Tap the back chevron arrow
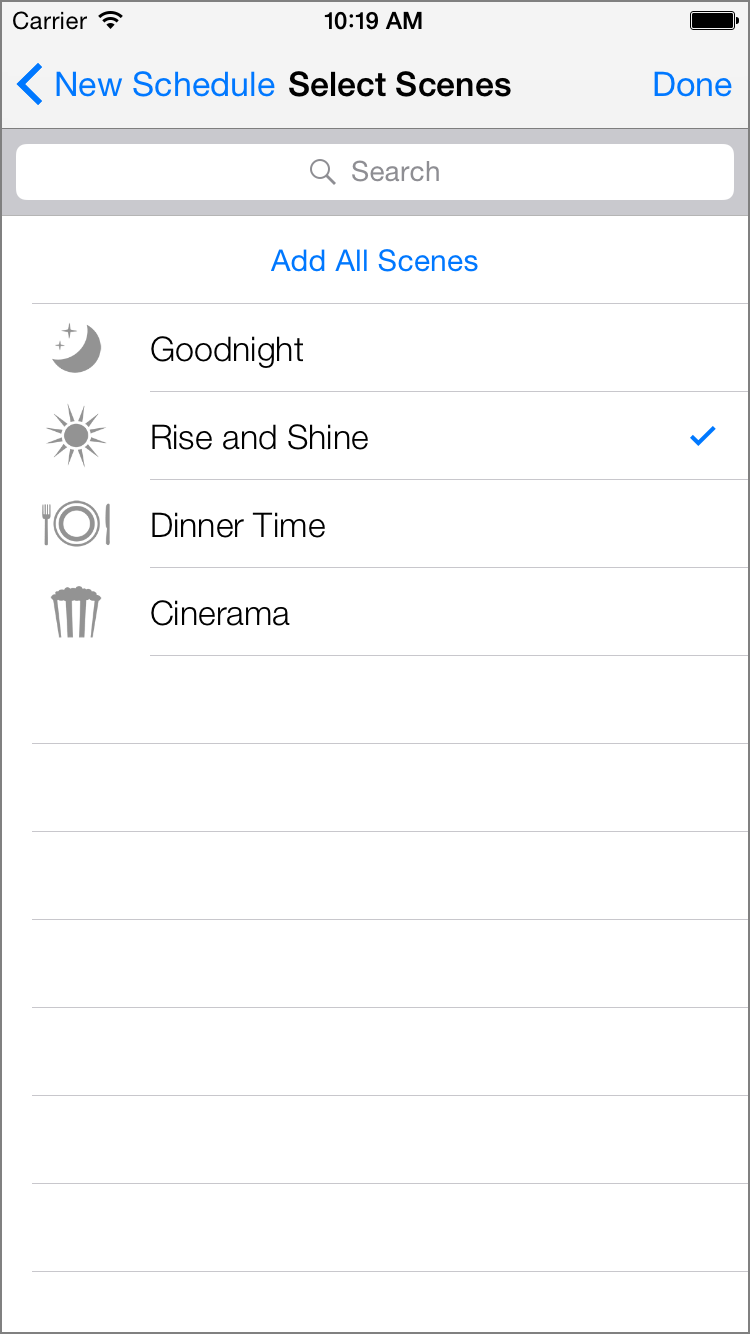750x1334 pixels. [x=30, y=85]
